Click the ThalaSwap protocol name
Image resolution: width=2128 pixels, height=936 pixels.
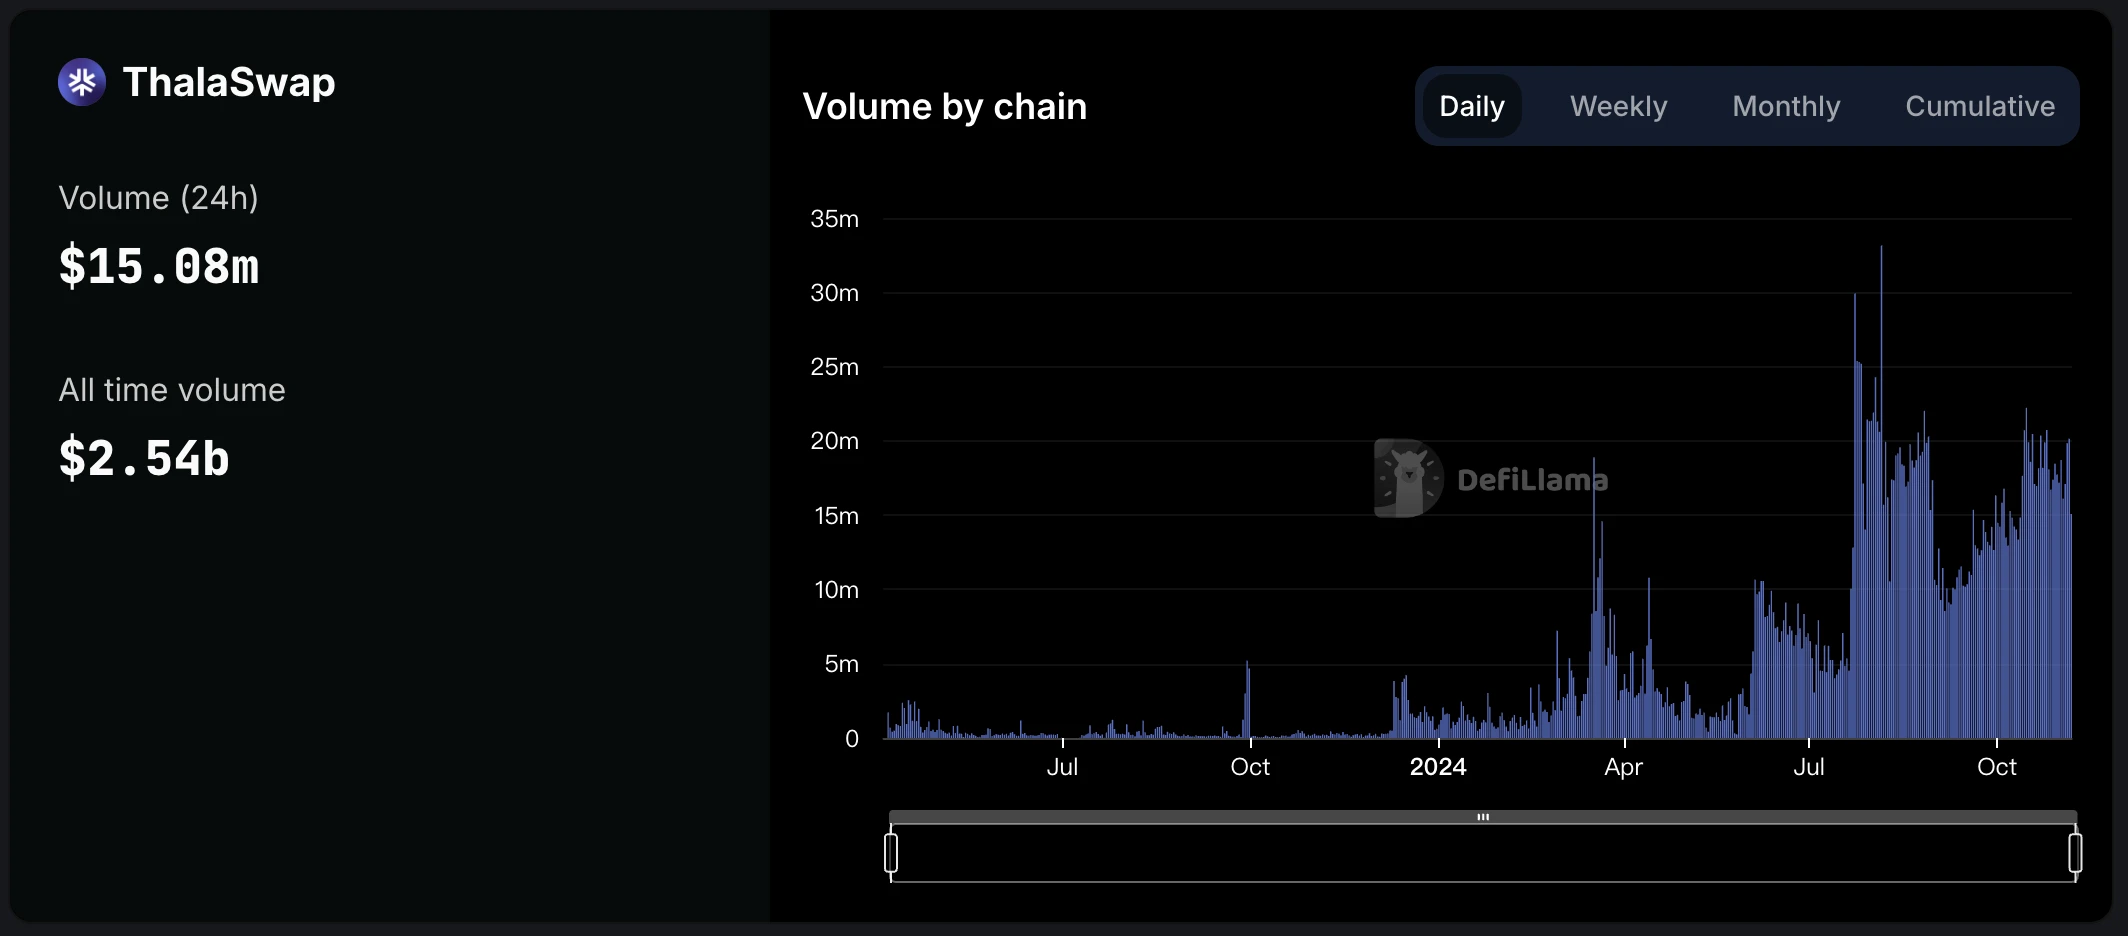229,82
